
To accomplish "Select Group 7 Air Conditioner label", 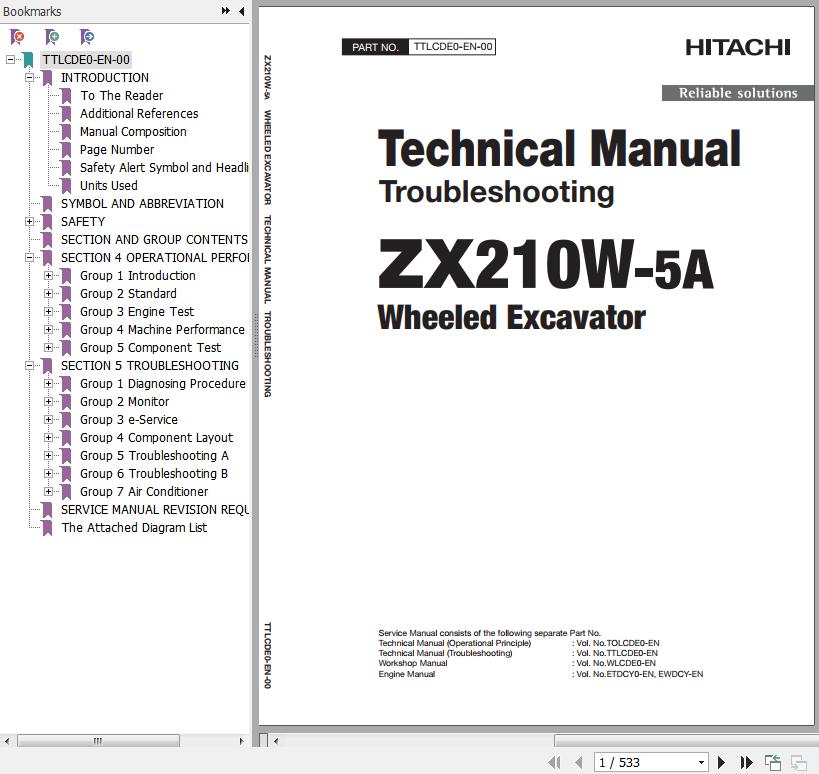I will tap(144, 491).
